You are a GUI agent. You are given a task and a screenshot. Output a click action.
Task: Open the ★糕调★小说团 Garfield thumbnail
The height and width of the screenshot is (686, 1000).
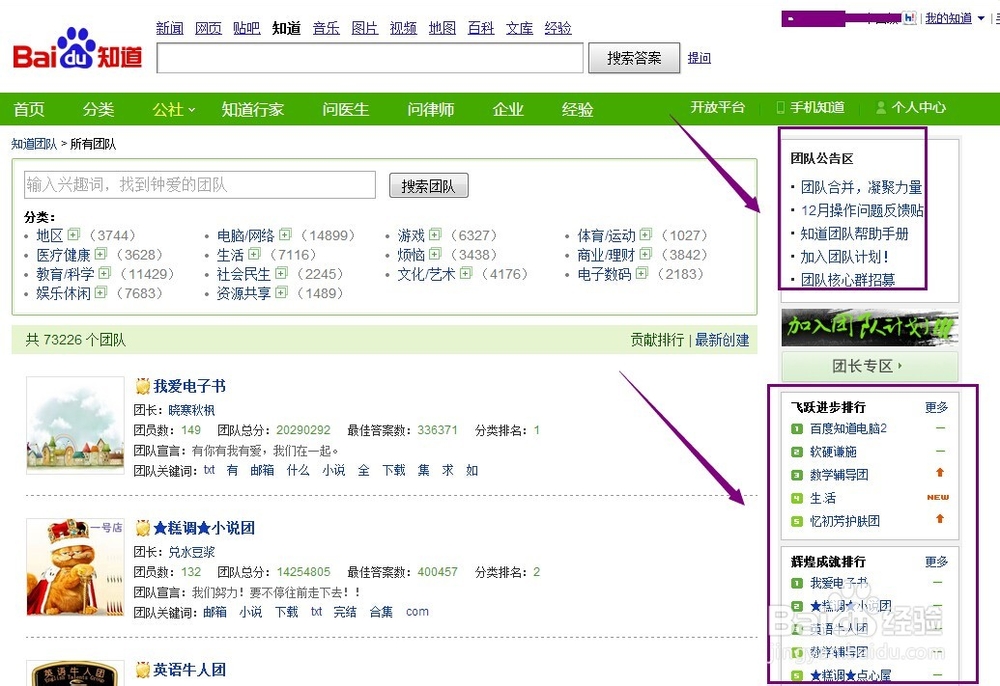click(75, 567)
